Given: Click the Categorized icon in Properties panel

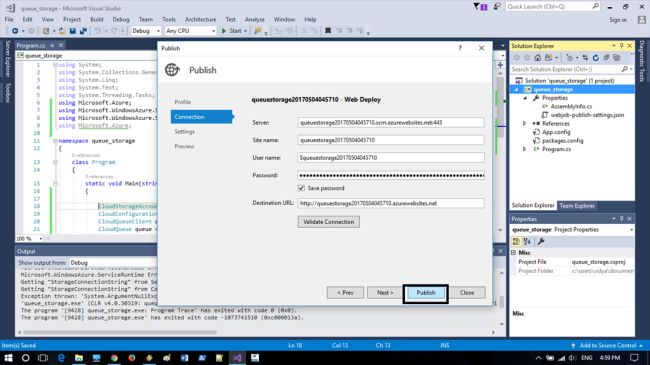Looking at the screenshot, I should (516, 241).
